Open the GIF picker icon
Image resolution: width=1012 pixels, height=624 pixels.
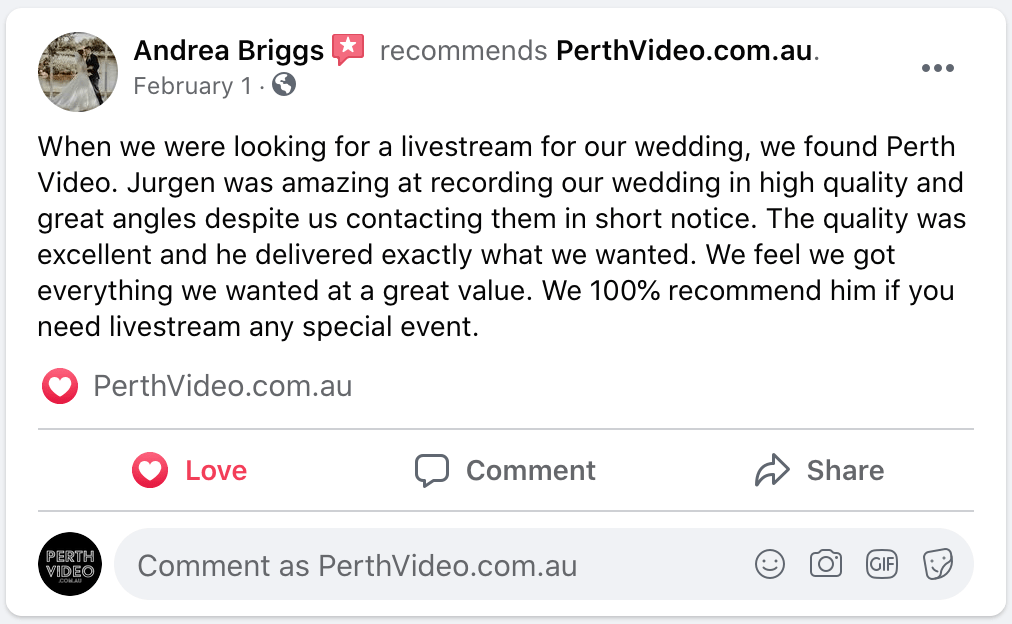881,564
